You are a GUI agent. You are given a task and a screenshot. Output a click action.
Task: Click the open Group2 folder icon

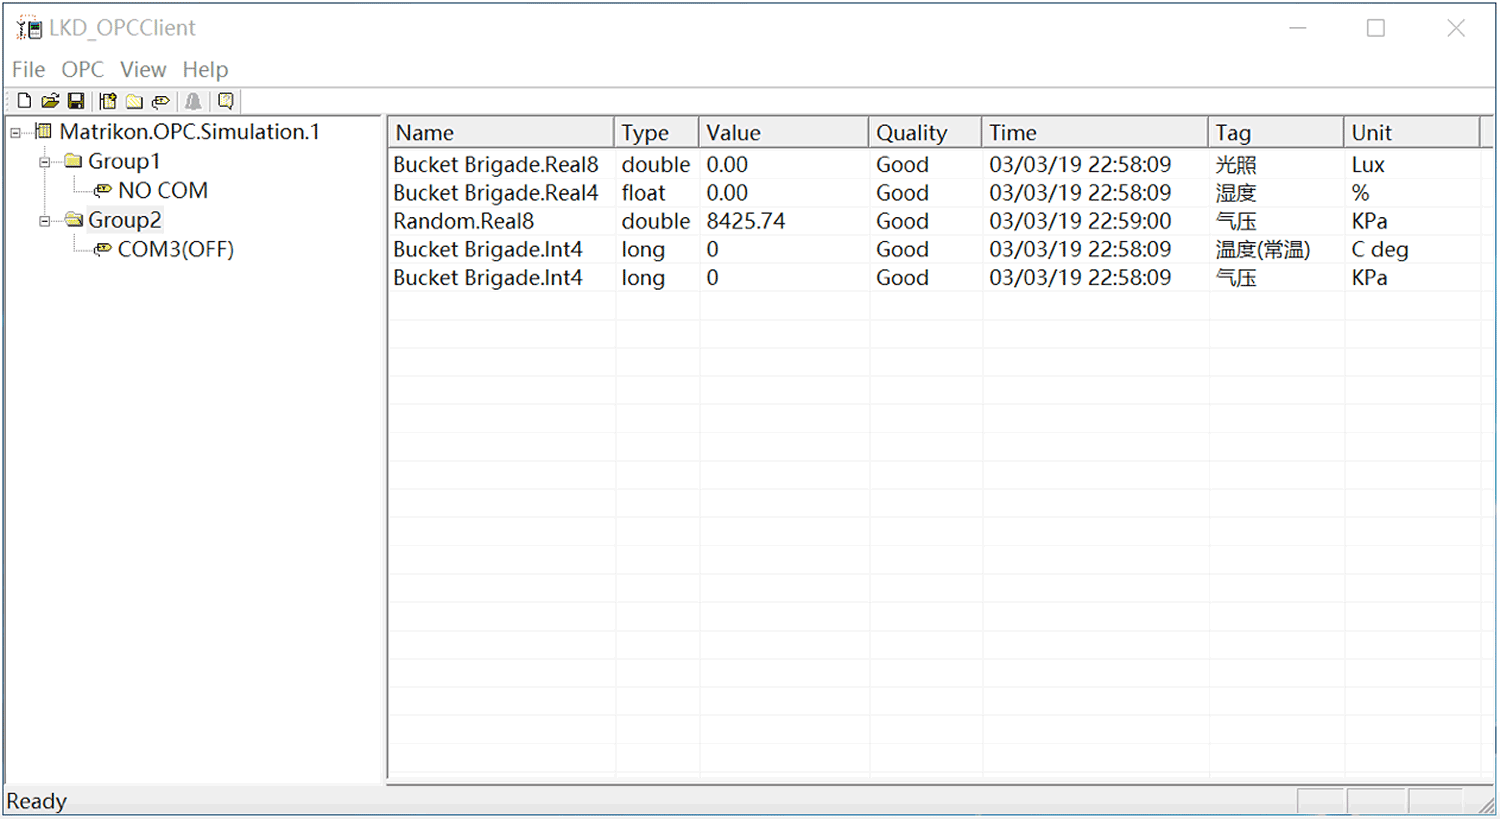point(73,220)
